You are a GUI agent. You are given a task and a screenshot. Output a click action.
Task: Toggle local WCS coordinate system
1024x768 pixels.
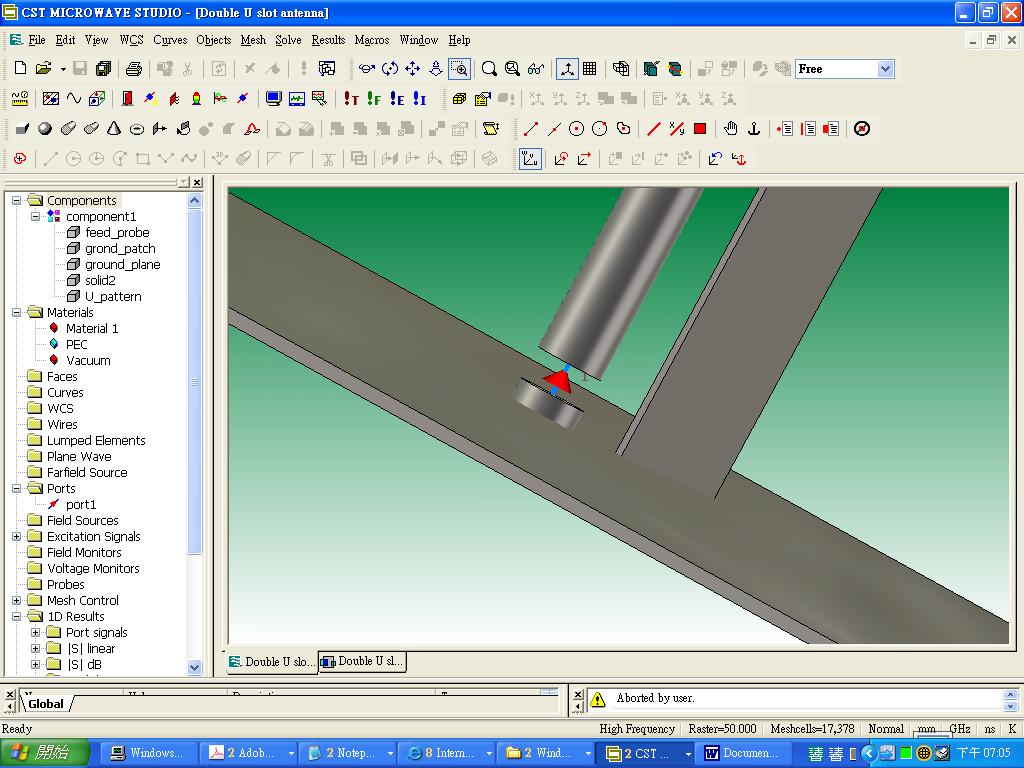530,159
